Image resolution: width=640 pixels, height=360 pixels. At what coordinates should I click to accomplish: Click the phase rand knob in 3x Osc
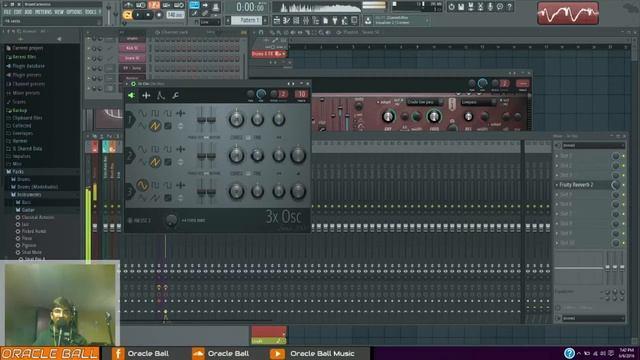click(171, 220)
